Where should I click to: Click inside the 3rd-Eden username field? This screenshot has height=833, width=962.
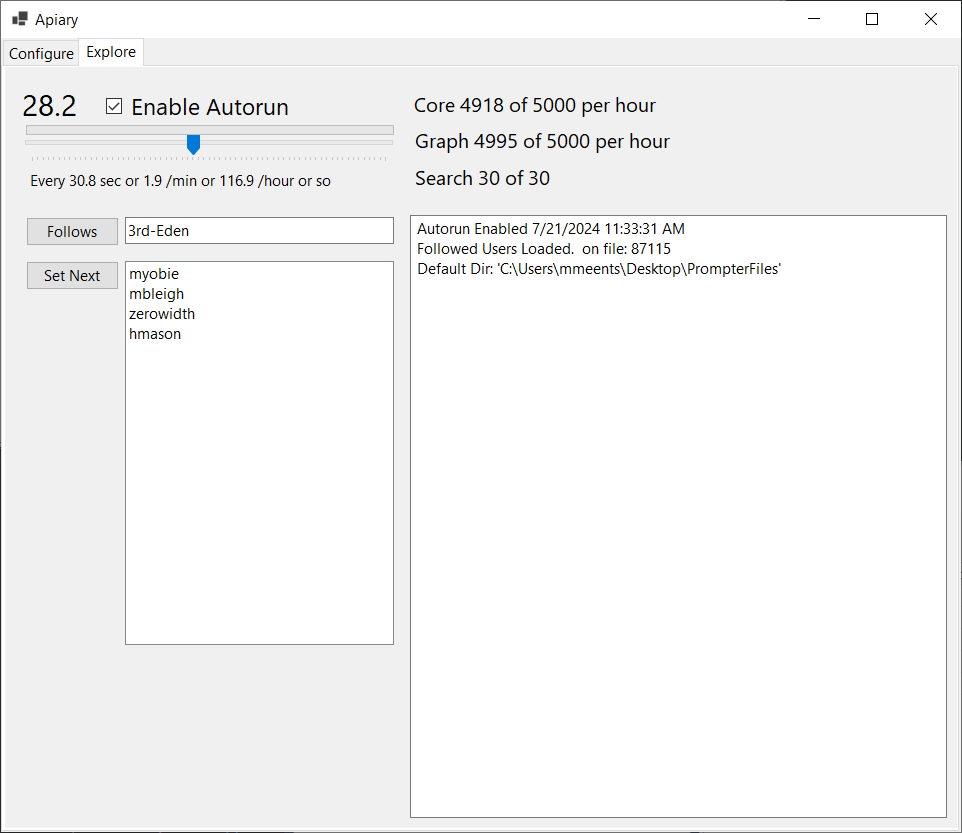coord(259,230)
